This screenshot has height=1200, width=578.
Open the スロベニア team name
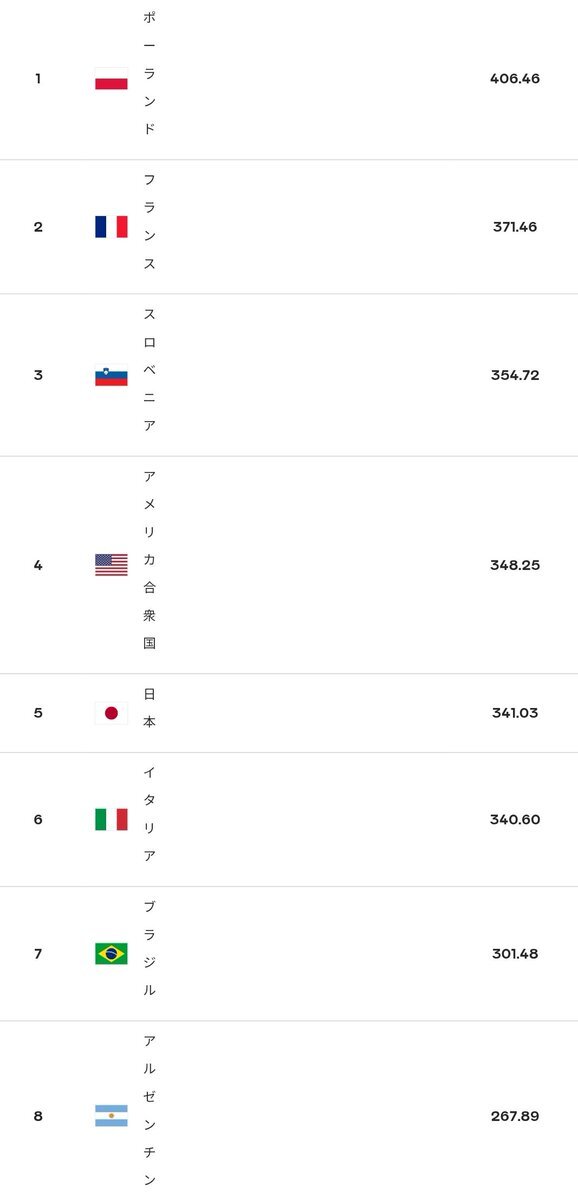149,370
